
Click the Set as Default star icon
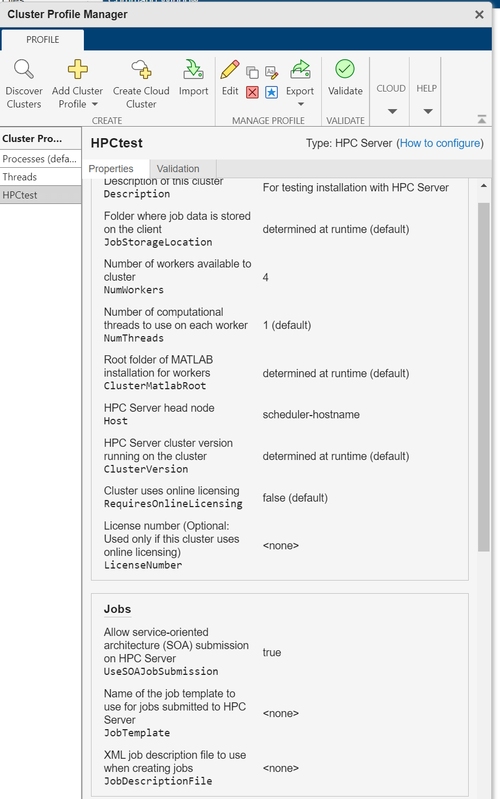272,92
